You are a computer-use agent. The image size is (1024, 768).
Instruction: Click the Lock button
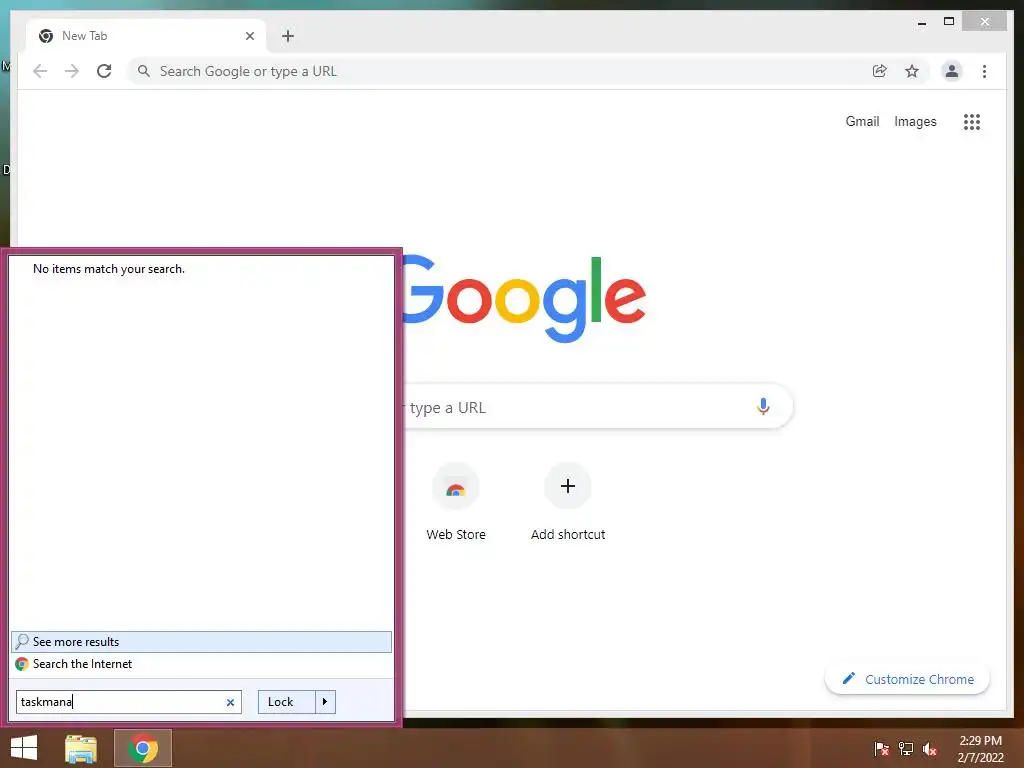[286, 702]
